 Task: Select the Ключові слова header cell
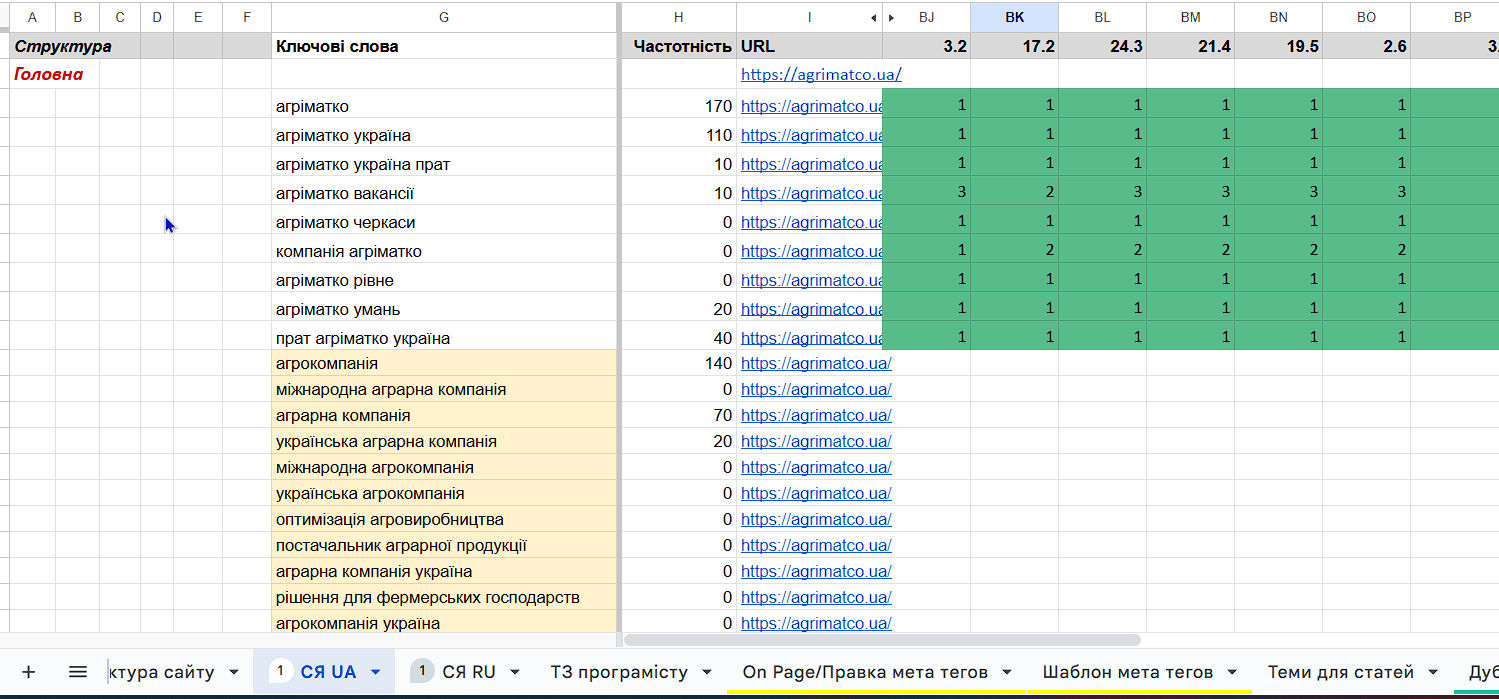coord(444,46)
